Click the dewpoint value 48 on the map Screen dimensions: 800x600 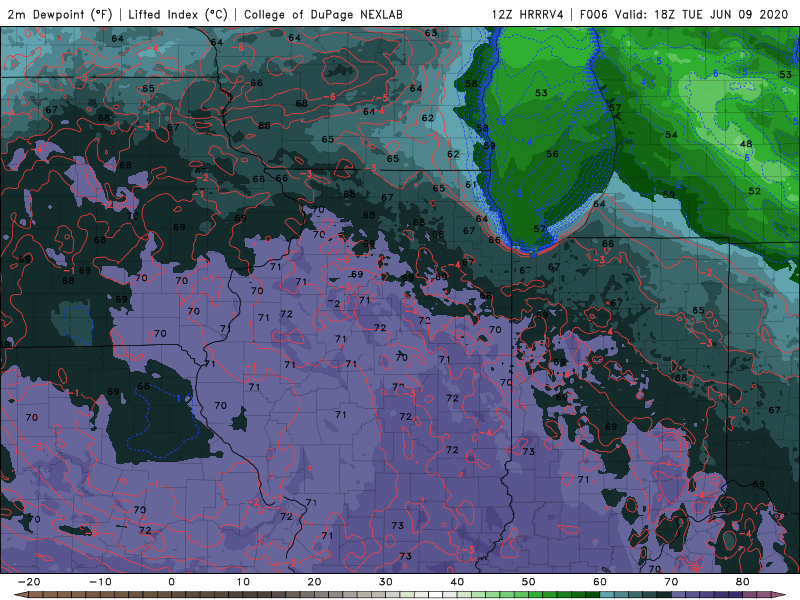[746, 144]
